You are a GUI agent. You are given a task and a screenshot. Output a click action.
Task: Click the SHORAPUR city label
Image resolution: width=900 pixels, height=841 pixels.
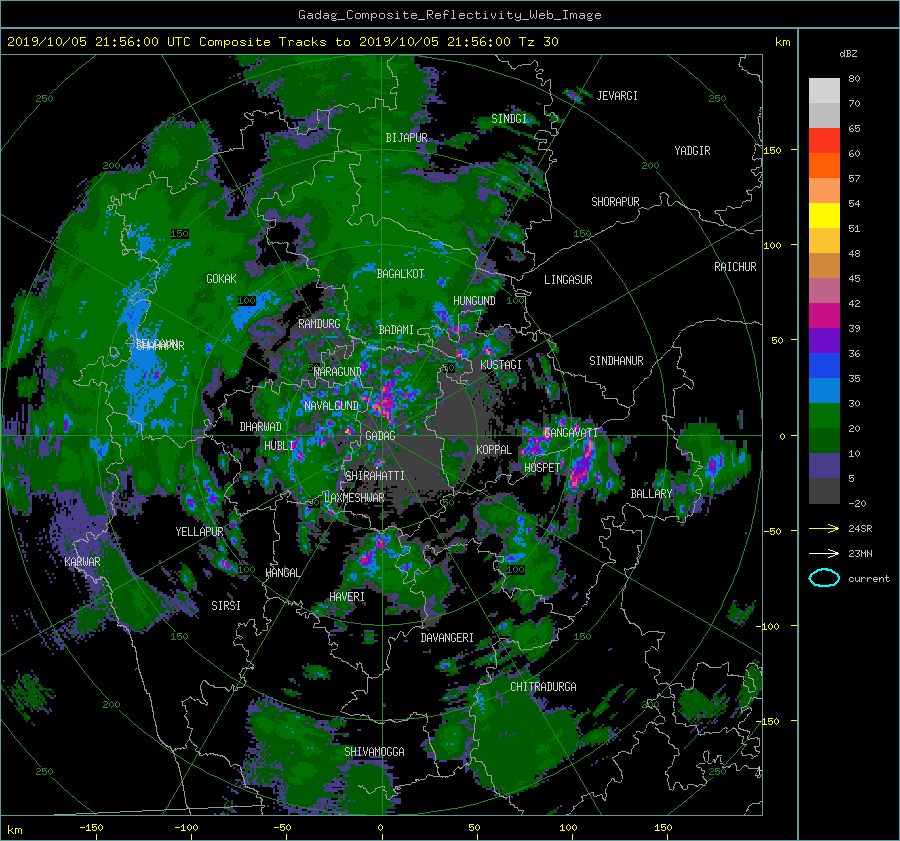tap(615, 202)
